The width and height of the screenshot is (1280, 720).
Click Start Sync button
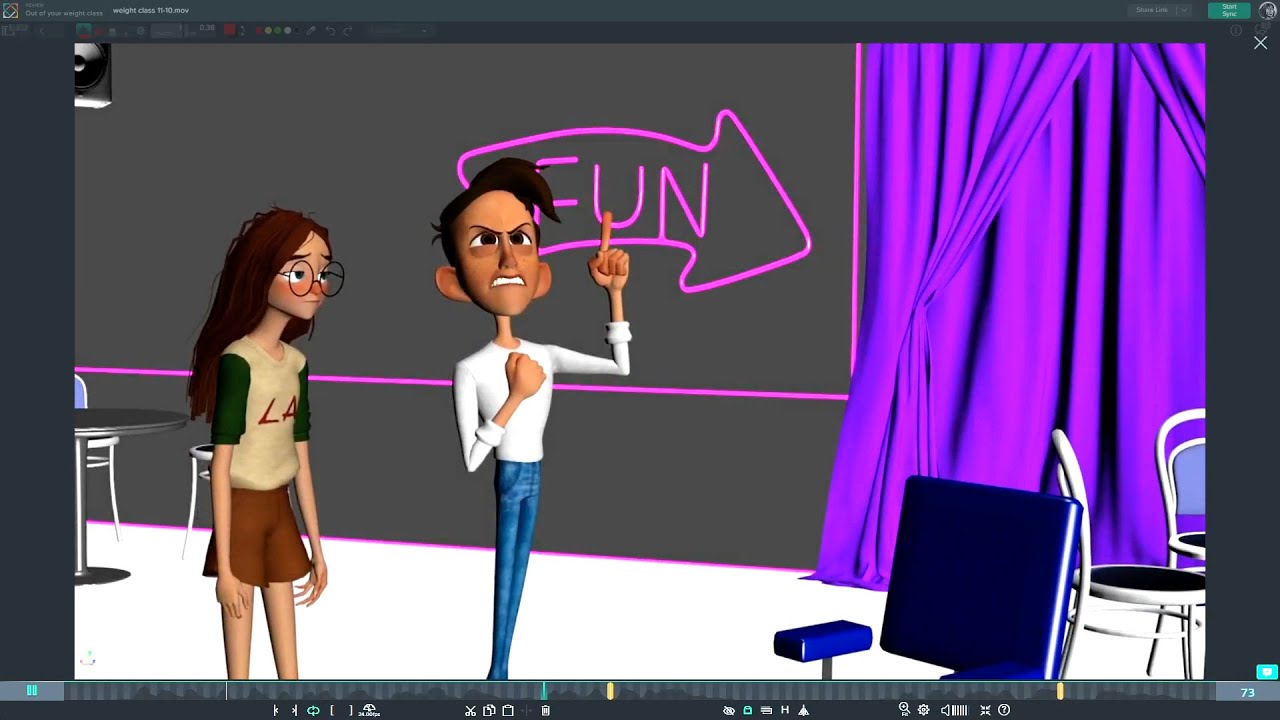pyautogui.click(x=1229, y=10)
